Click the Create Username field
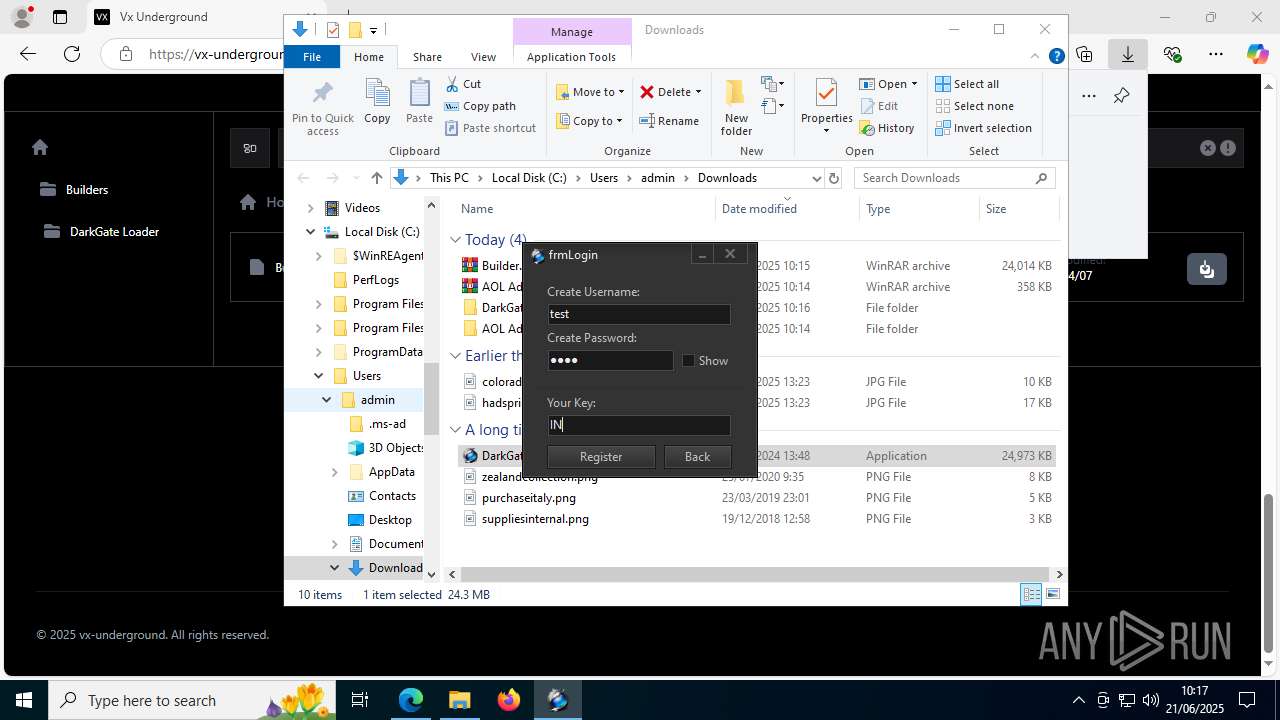 [638, 314]
